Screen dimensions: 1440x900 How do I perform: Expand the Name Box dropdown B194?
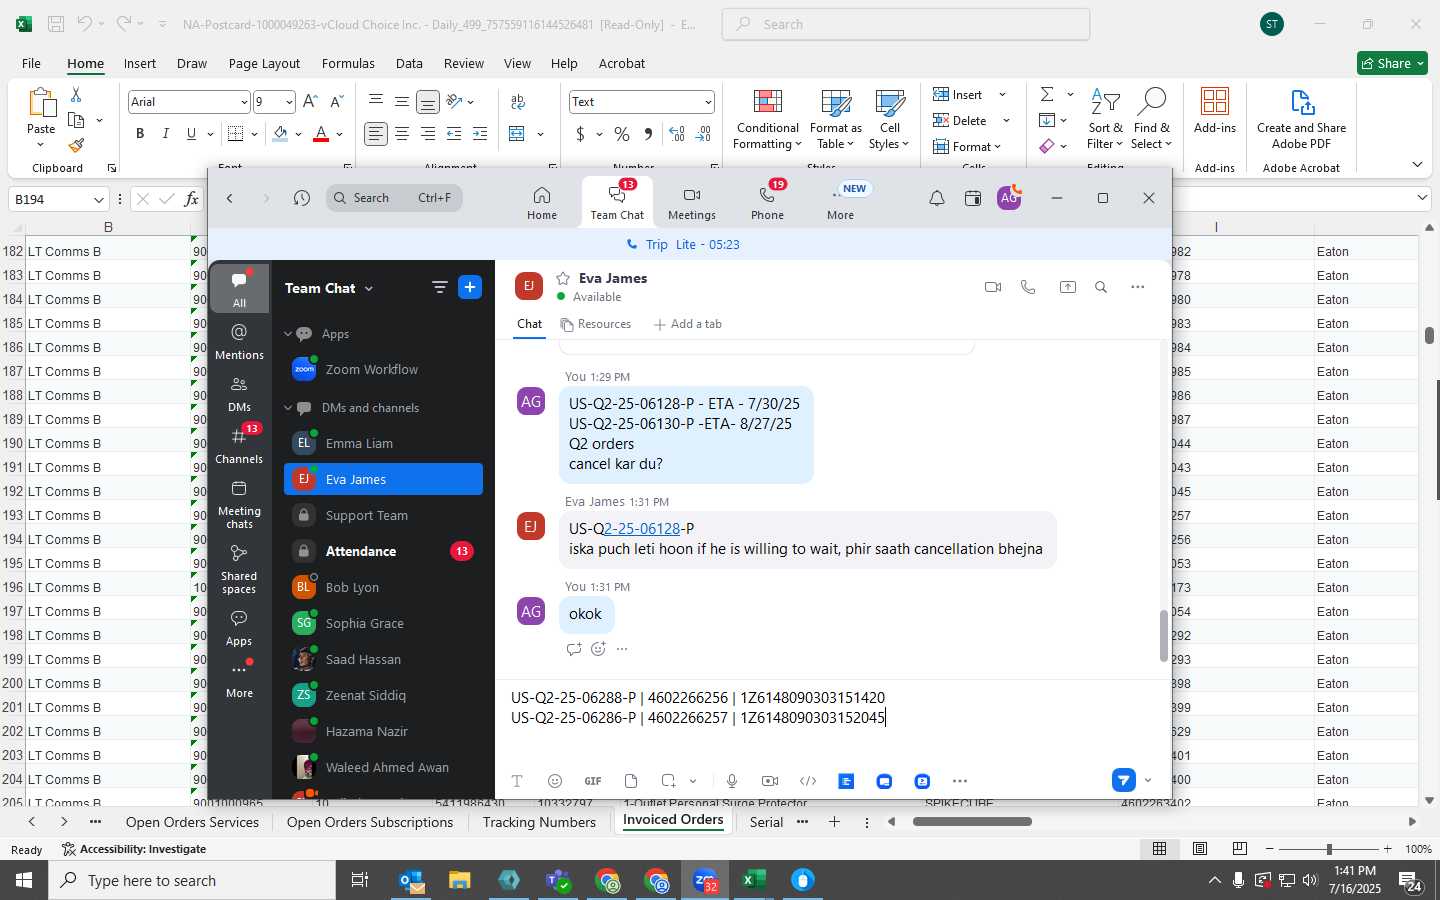[x=98, y=199]
